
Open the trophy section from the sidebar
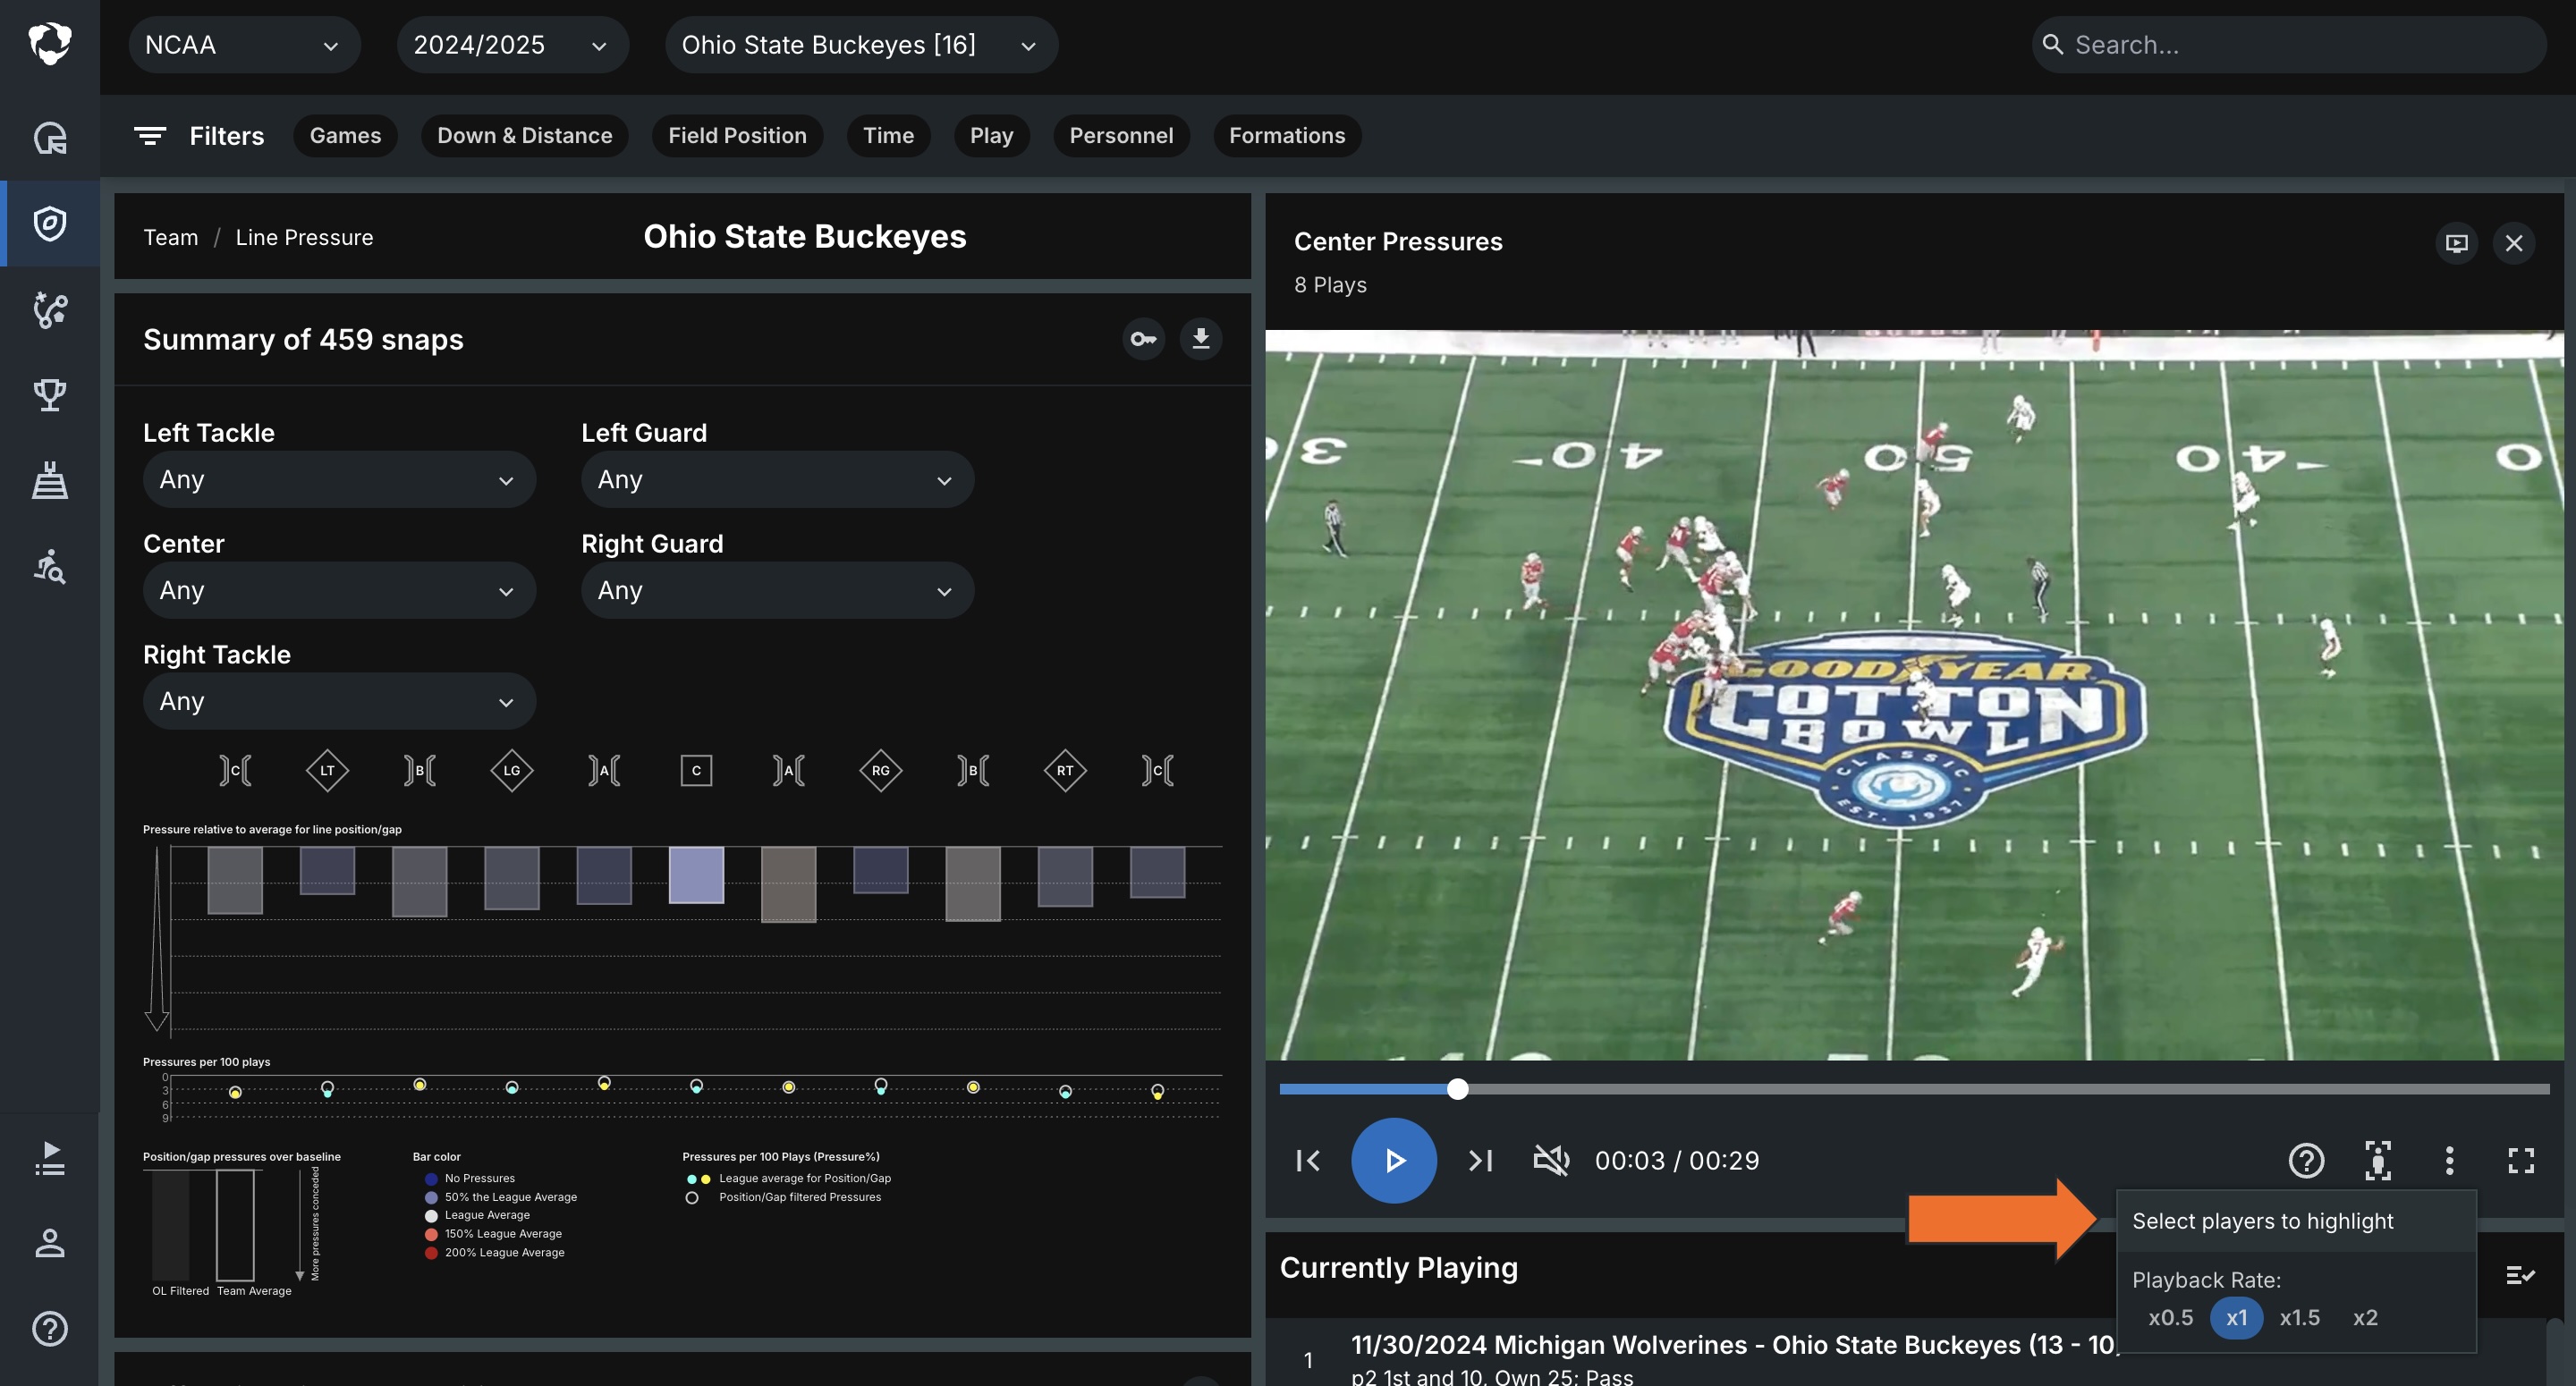point(50,396)
